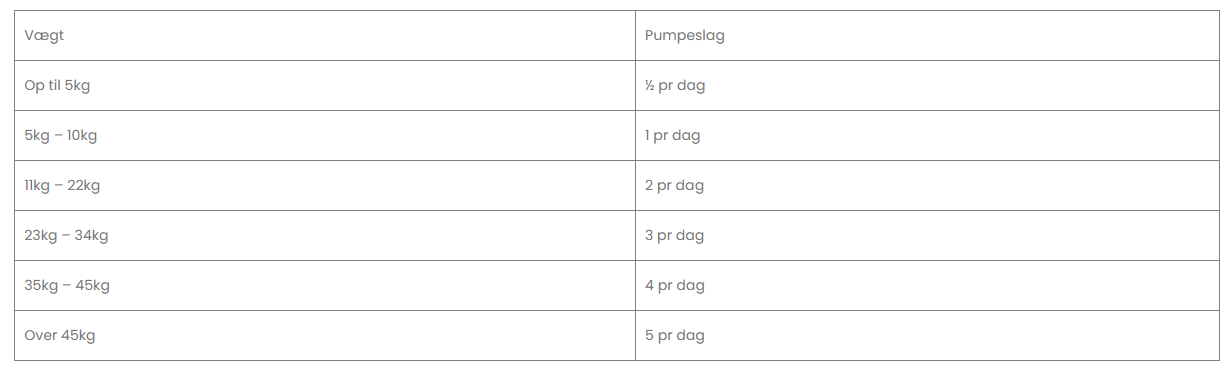Select the '23kg – 34kg' cell
The width and height of the screenshot is (1232, 374).
pos(325,236)
